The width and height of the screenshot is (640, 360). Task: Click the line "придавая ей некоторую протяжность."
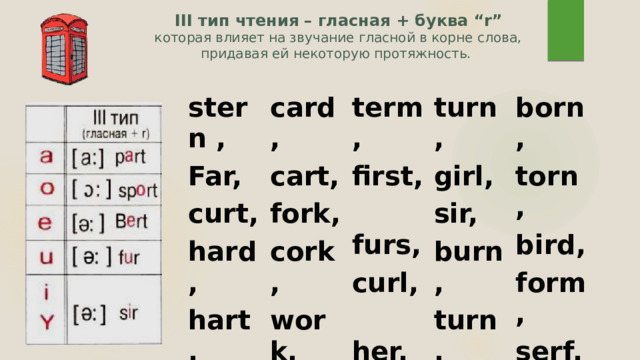tap(336, 54)
